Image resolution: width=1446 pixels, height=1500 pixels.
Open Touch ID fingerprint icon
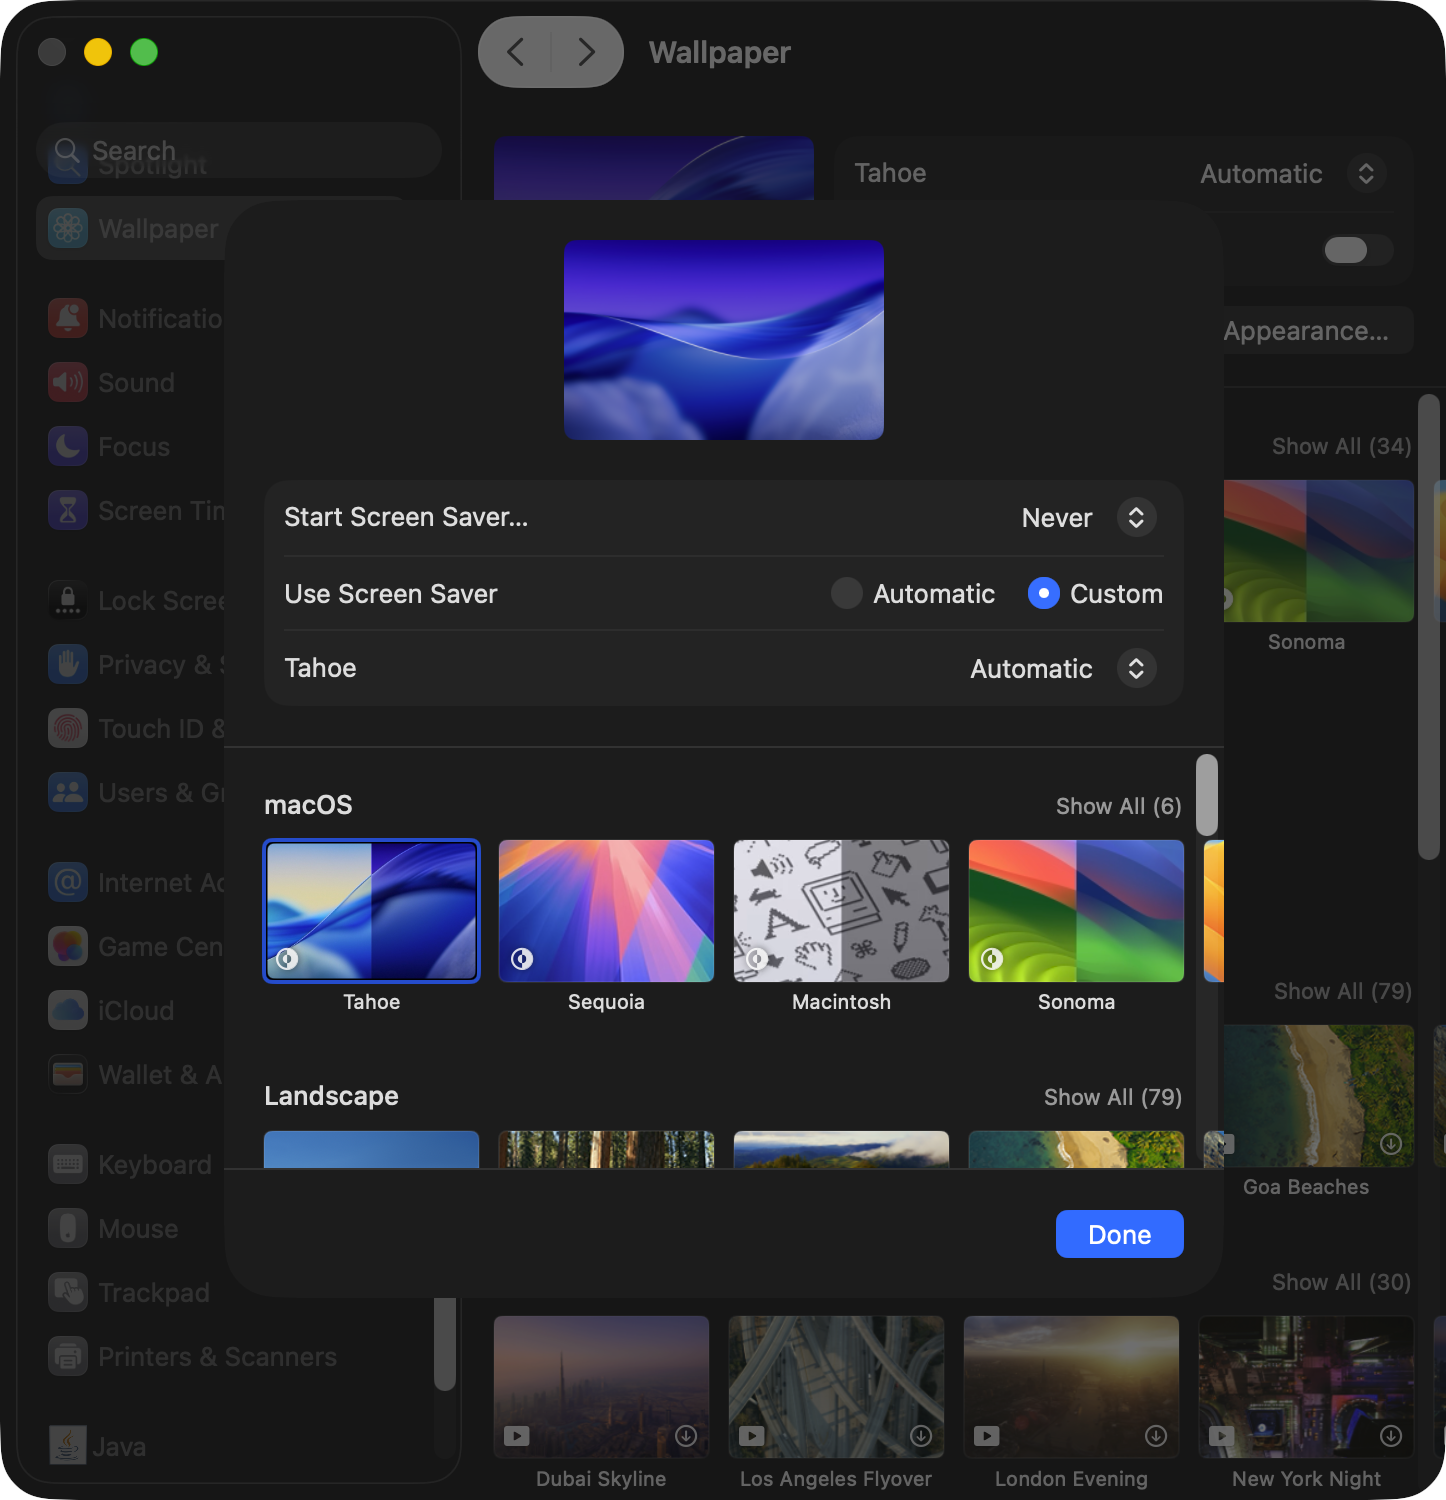click(x=68, y=729)
